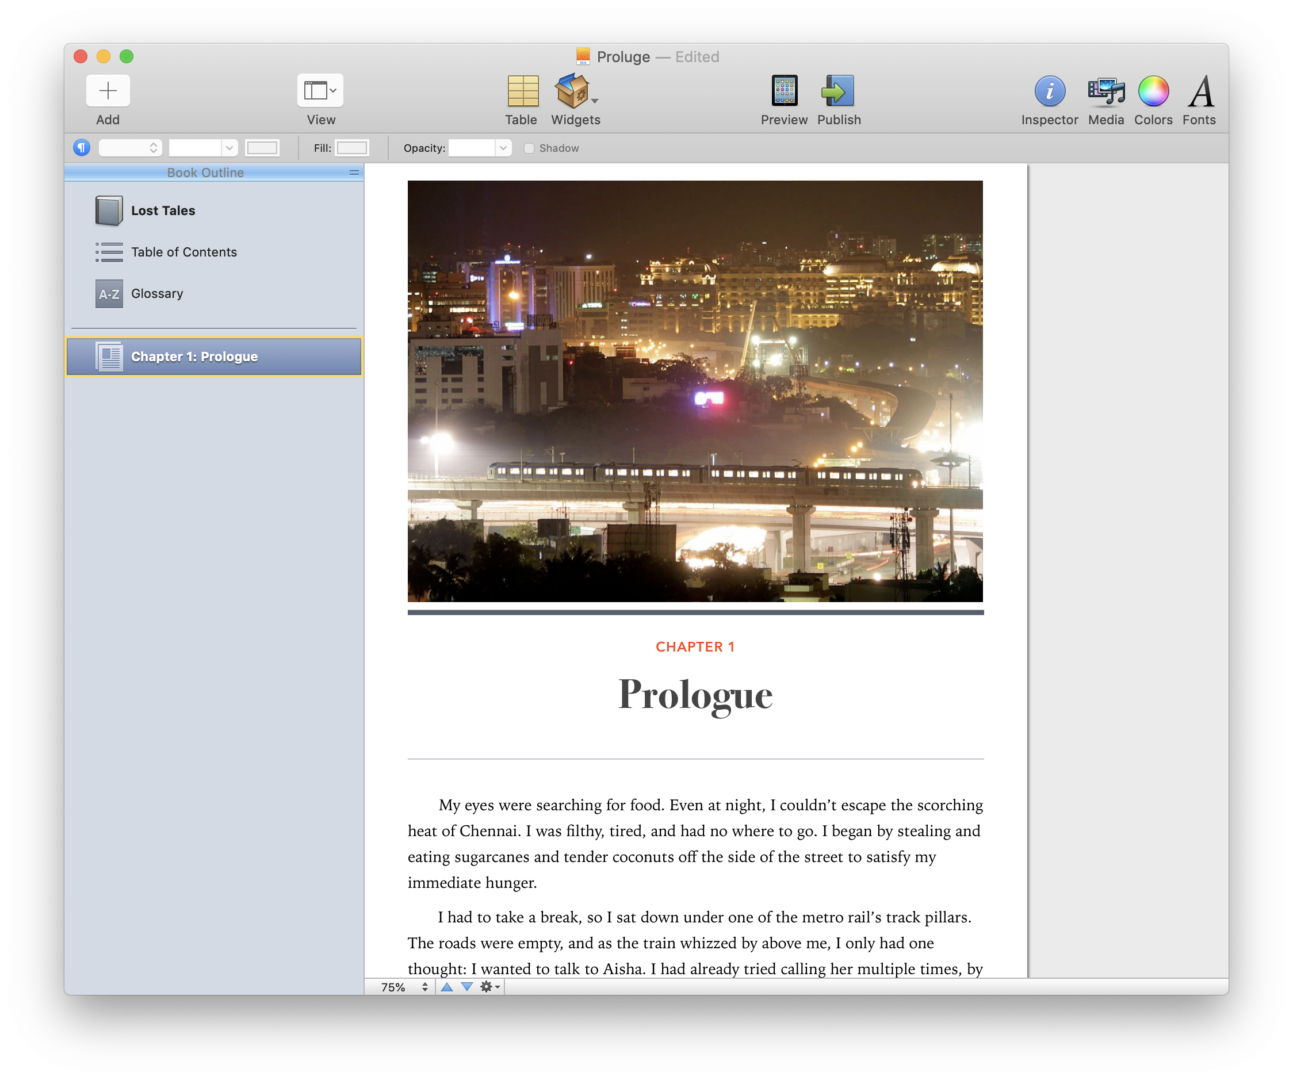The image size is (1293, 1080).
Task: Click the blue paragraph style button
Action: [82, 148]
